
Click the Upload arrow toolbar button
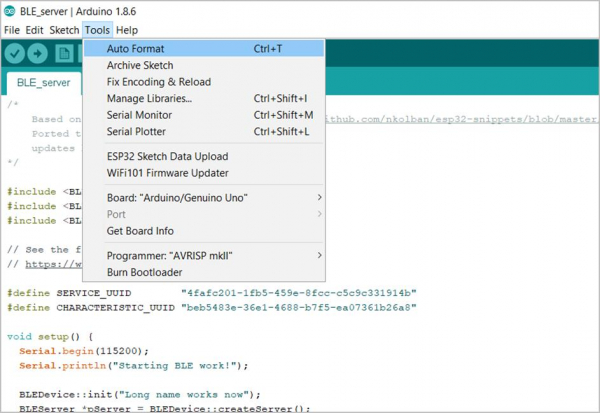tap(39, 53)
